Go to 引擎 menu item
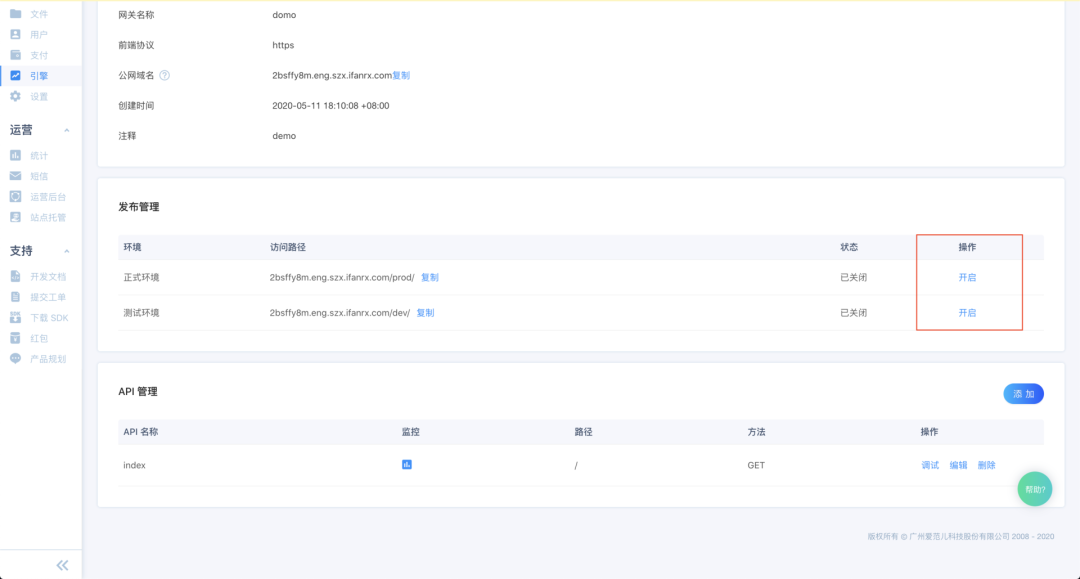This screenshot has width=1080, height=579. tap(39, 76)
